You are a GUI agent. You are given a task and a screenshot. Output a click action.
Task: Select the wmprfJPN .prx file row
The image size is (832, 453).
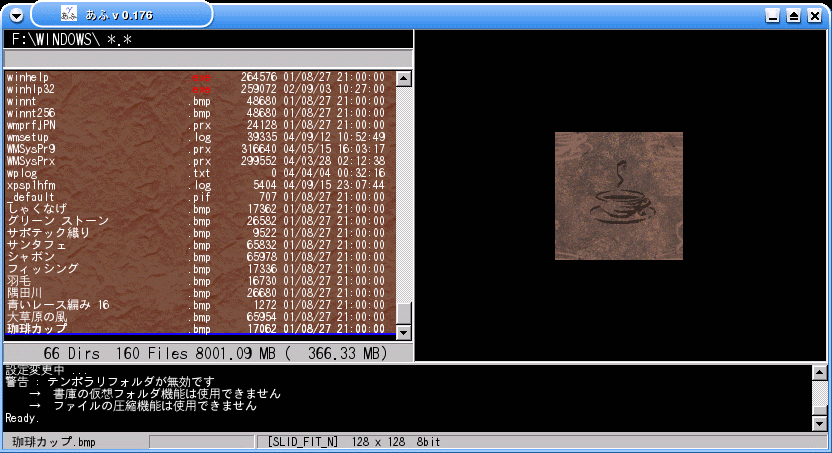click(200, 125)
